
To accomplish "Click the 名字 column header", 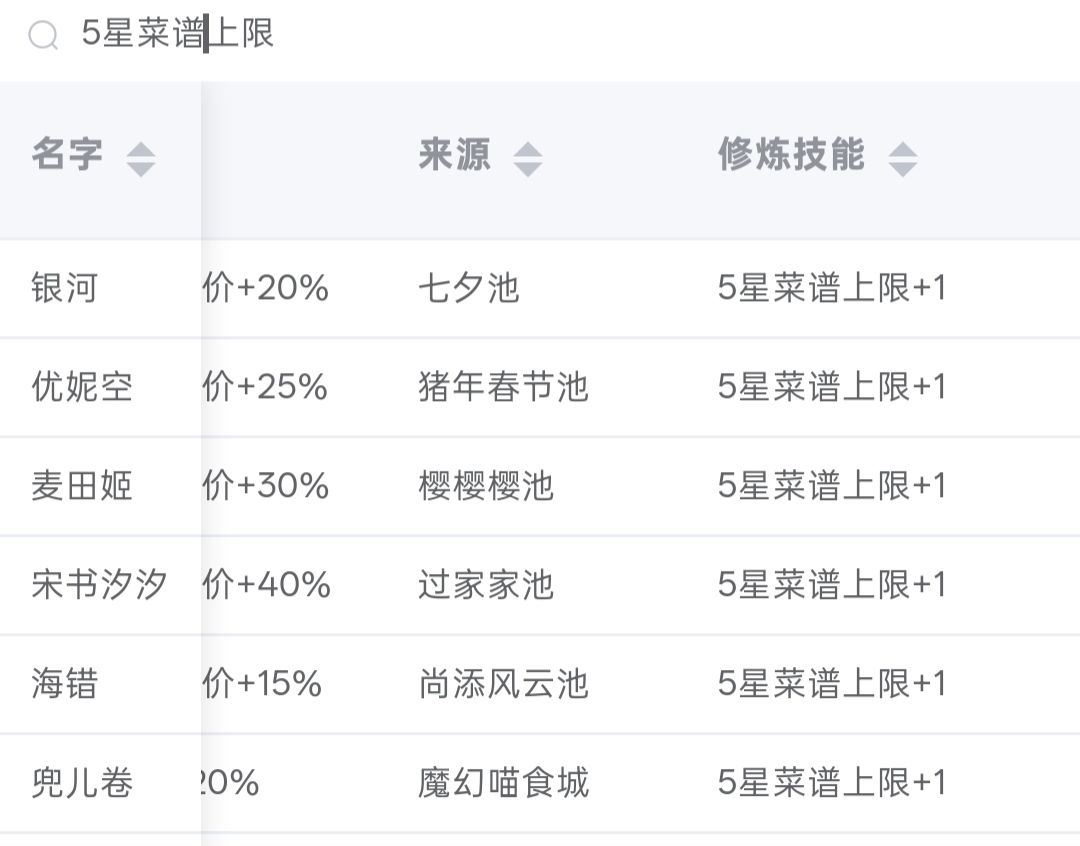I will [68, 154].
